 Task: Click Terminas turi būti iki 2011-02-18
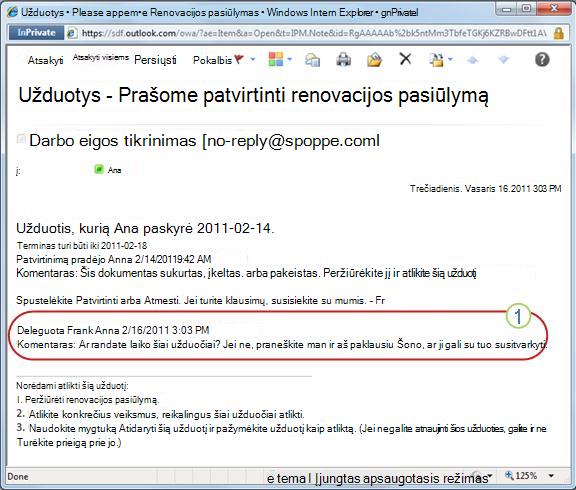(x=82, y=245)
